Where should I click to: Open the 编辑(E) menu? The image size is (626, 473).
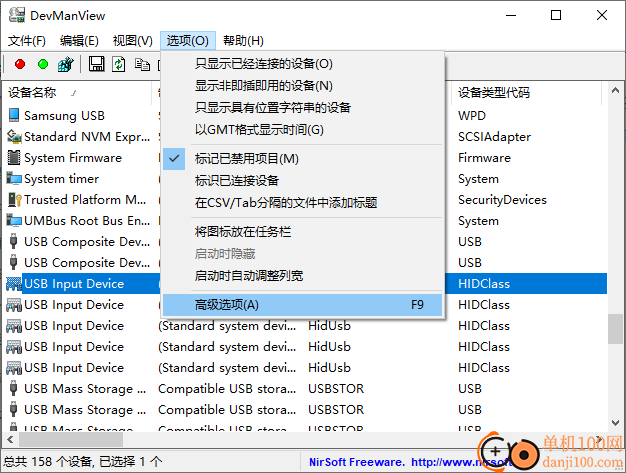(79, 41)
